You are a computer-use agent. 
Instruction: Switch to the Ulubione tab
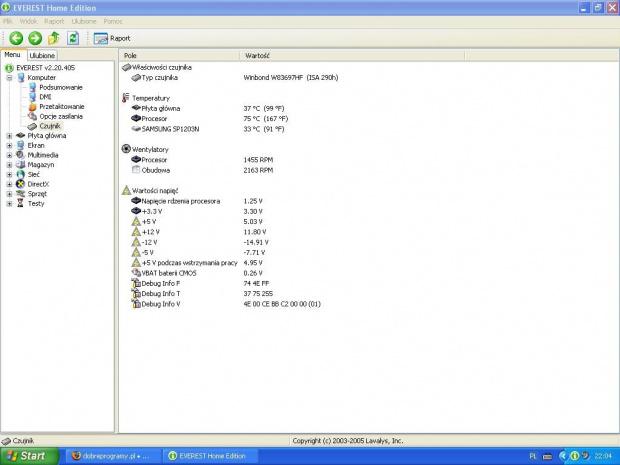point(42,56)
